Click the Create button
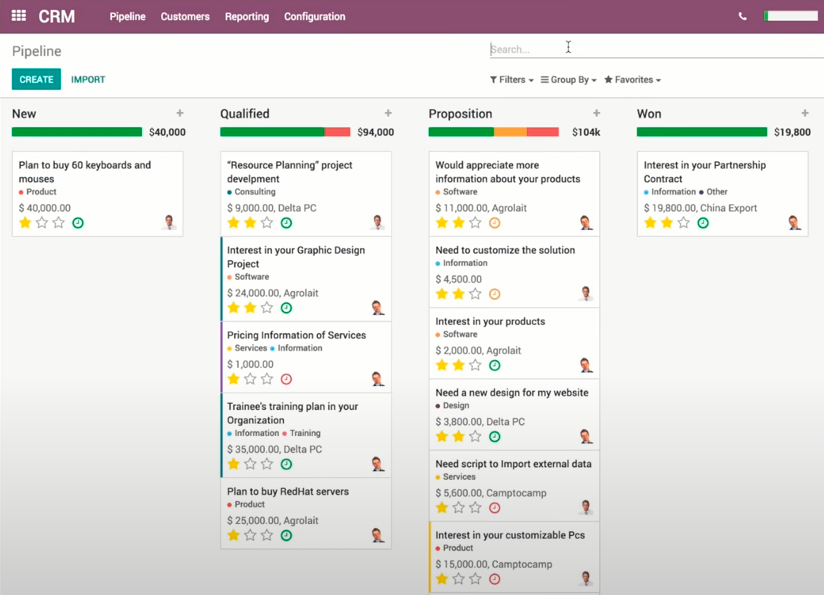The width and height of the screenshot is (824, 595). [x=36, y=79]
